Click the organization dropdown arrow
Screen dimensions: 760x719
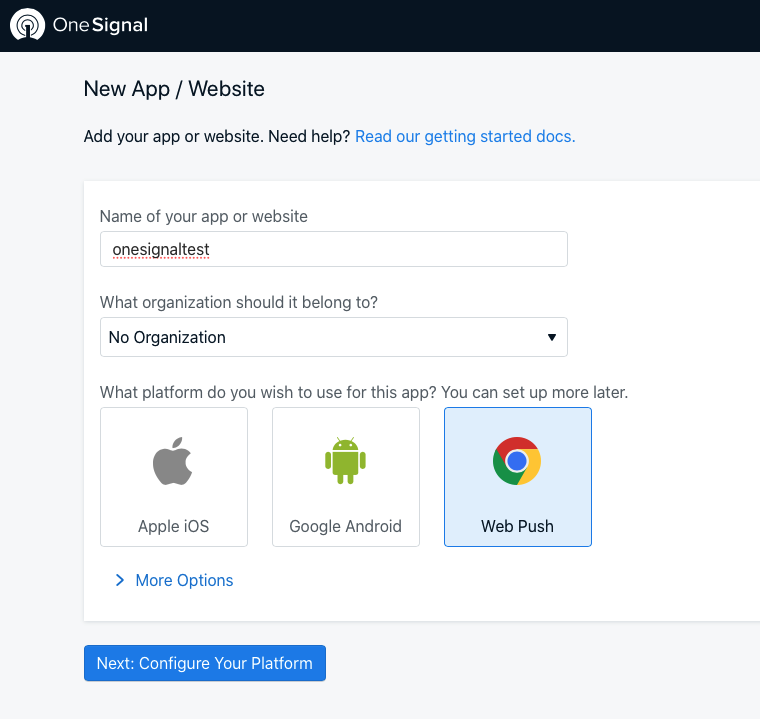(551, 337)
